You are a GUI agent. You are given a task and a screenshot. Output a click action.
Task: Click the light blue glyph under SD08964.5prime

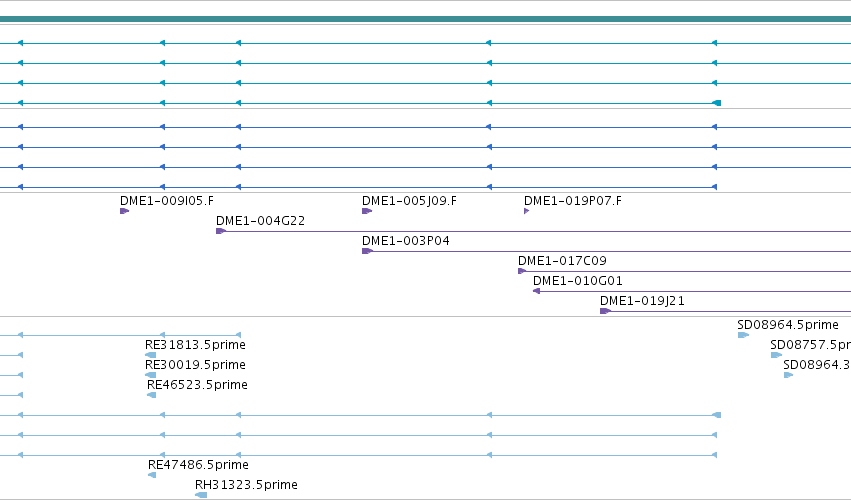pyautogui.click(x=744, y=335)
